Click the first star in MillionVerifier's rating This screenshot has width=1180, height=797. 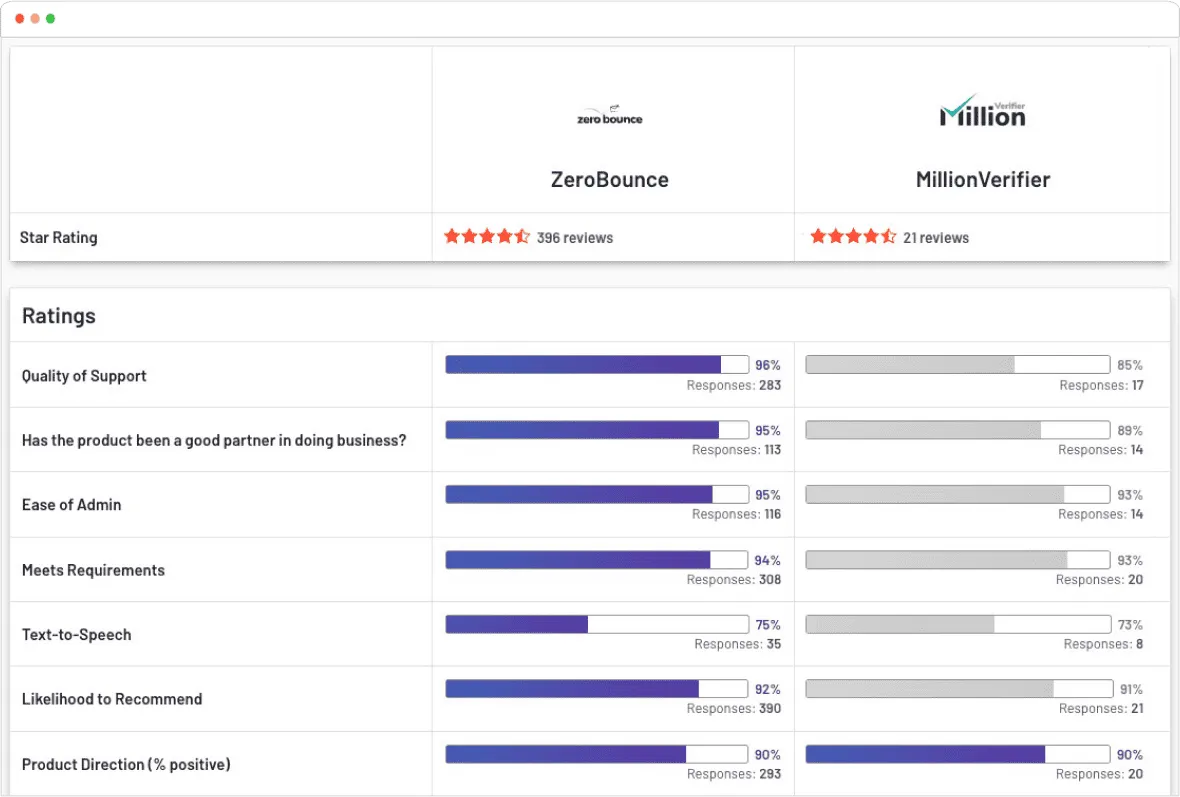click(x=820, y=236)
